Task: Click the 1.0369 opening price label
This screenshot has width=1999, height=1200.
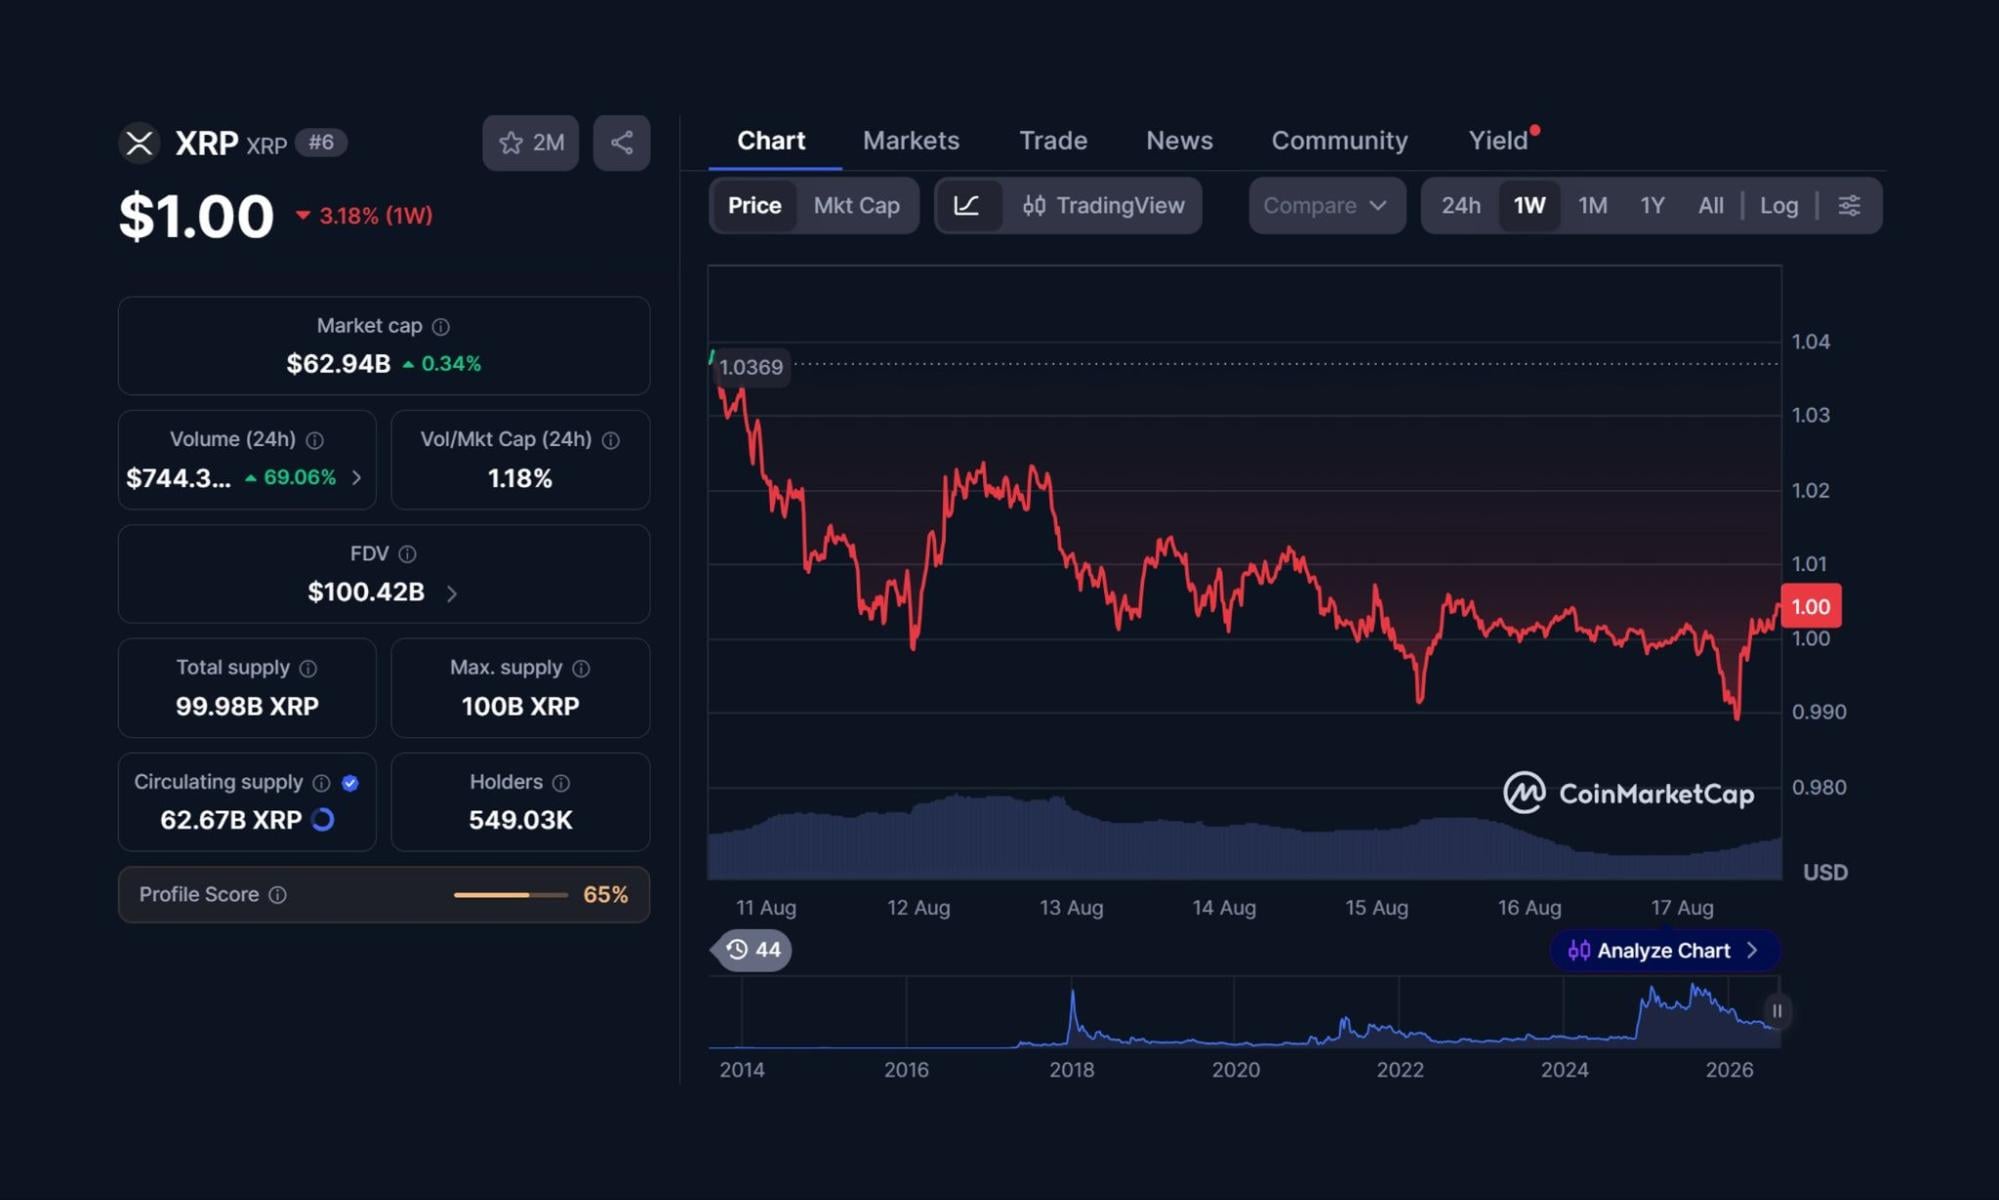Action: 751,367
